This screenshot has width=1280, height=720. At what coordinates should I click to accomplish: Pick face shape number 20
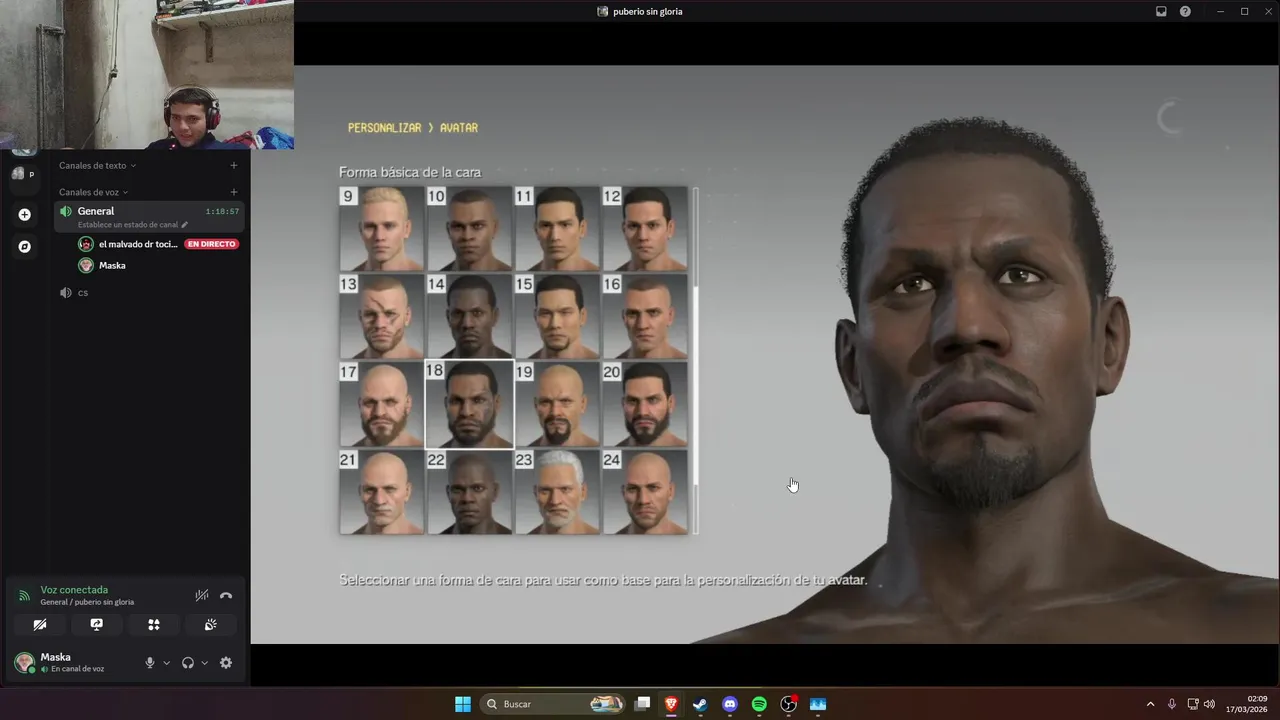(x=645, y=404)
